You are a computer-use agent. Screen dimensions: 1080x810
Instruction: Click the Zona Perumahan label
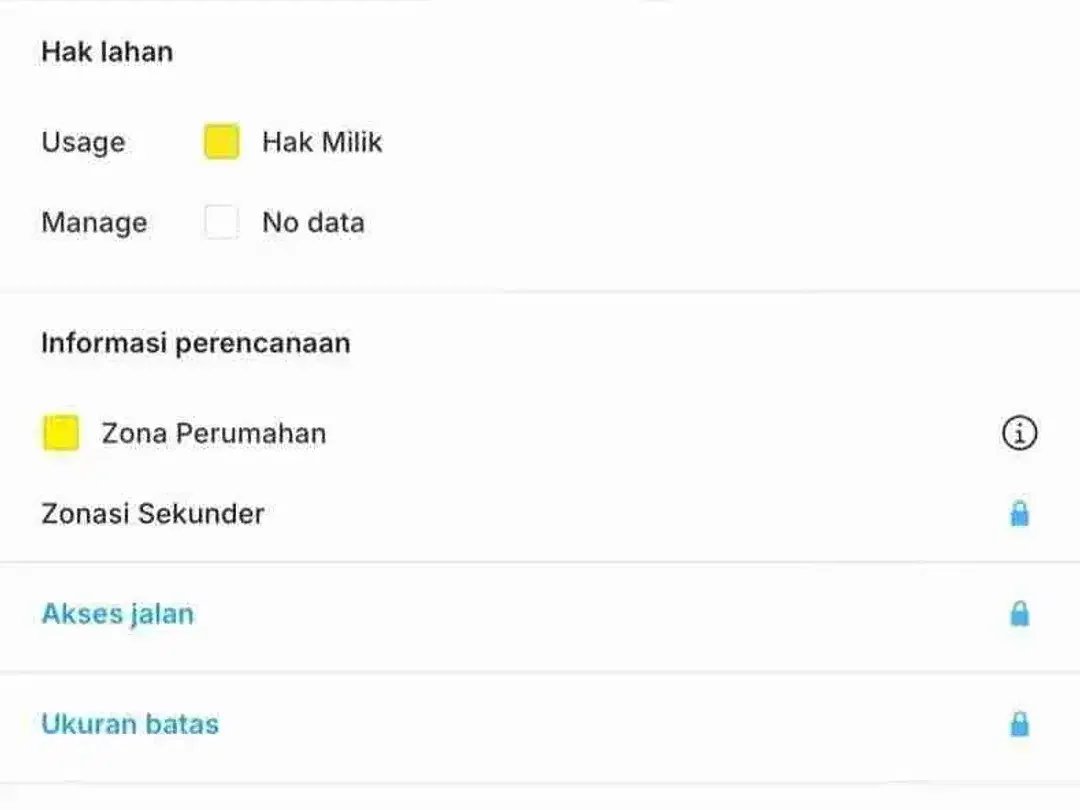(214, 434)
